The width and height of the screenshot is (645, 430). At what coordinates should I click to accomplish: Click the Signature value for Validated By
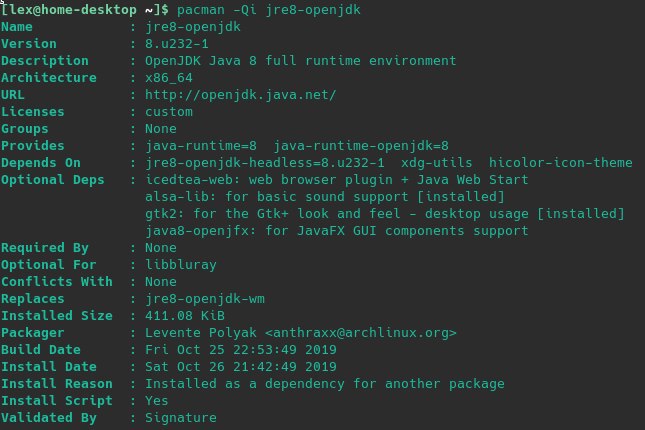[x=181, y=417]
